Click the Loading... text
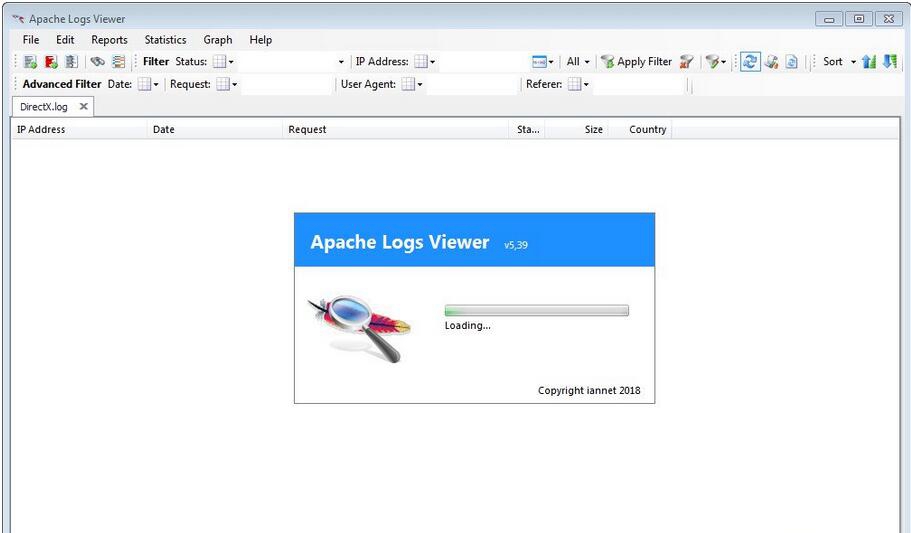Screen dimensions: 911x533 pos(468,325)
